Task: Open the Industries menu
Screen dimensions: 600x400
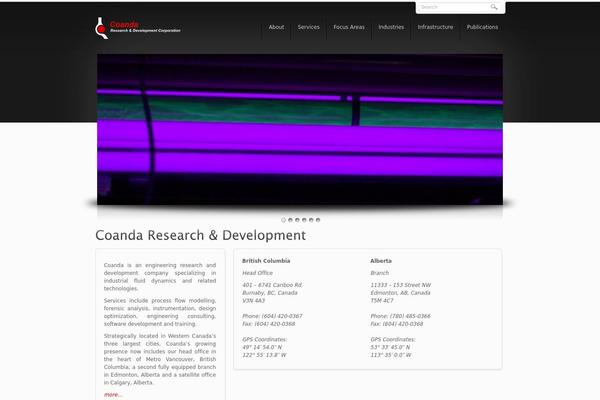Action: [391, 27]
